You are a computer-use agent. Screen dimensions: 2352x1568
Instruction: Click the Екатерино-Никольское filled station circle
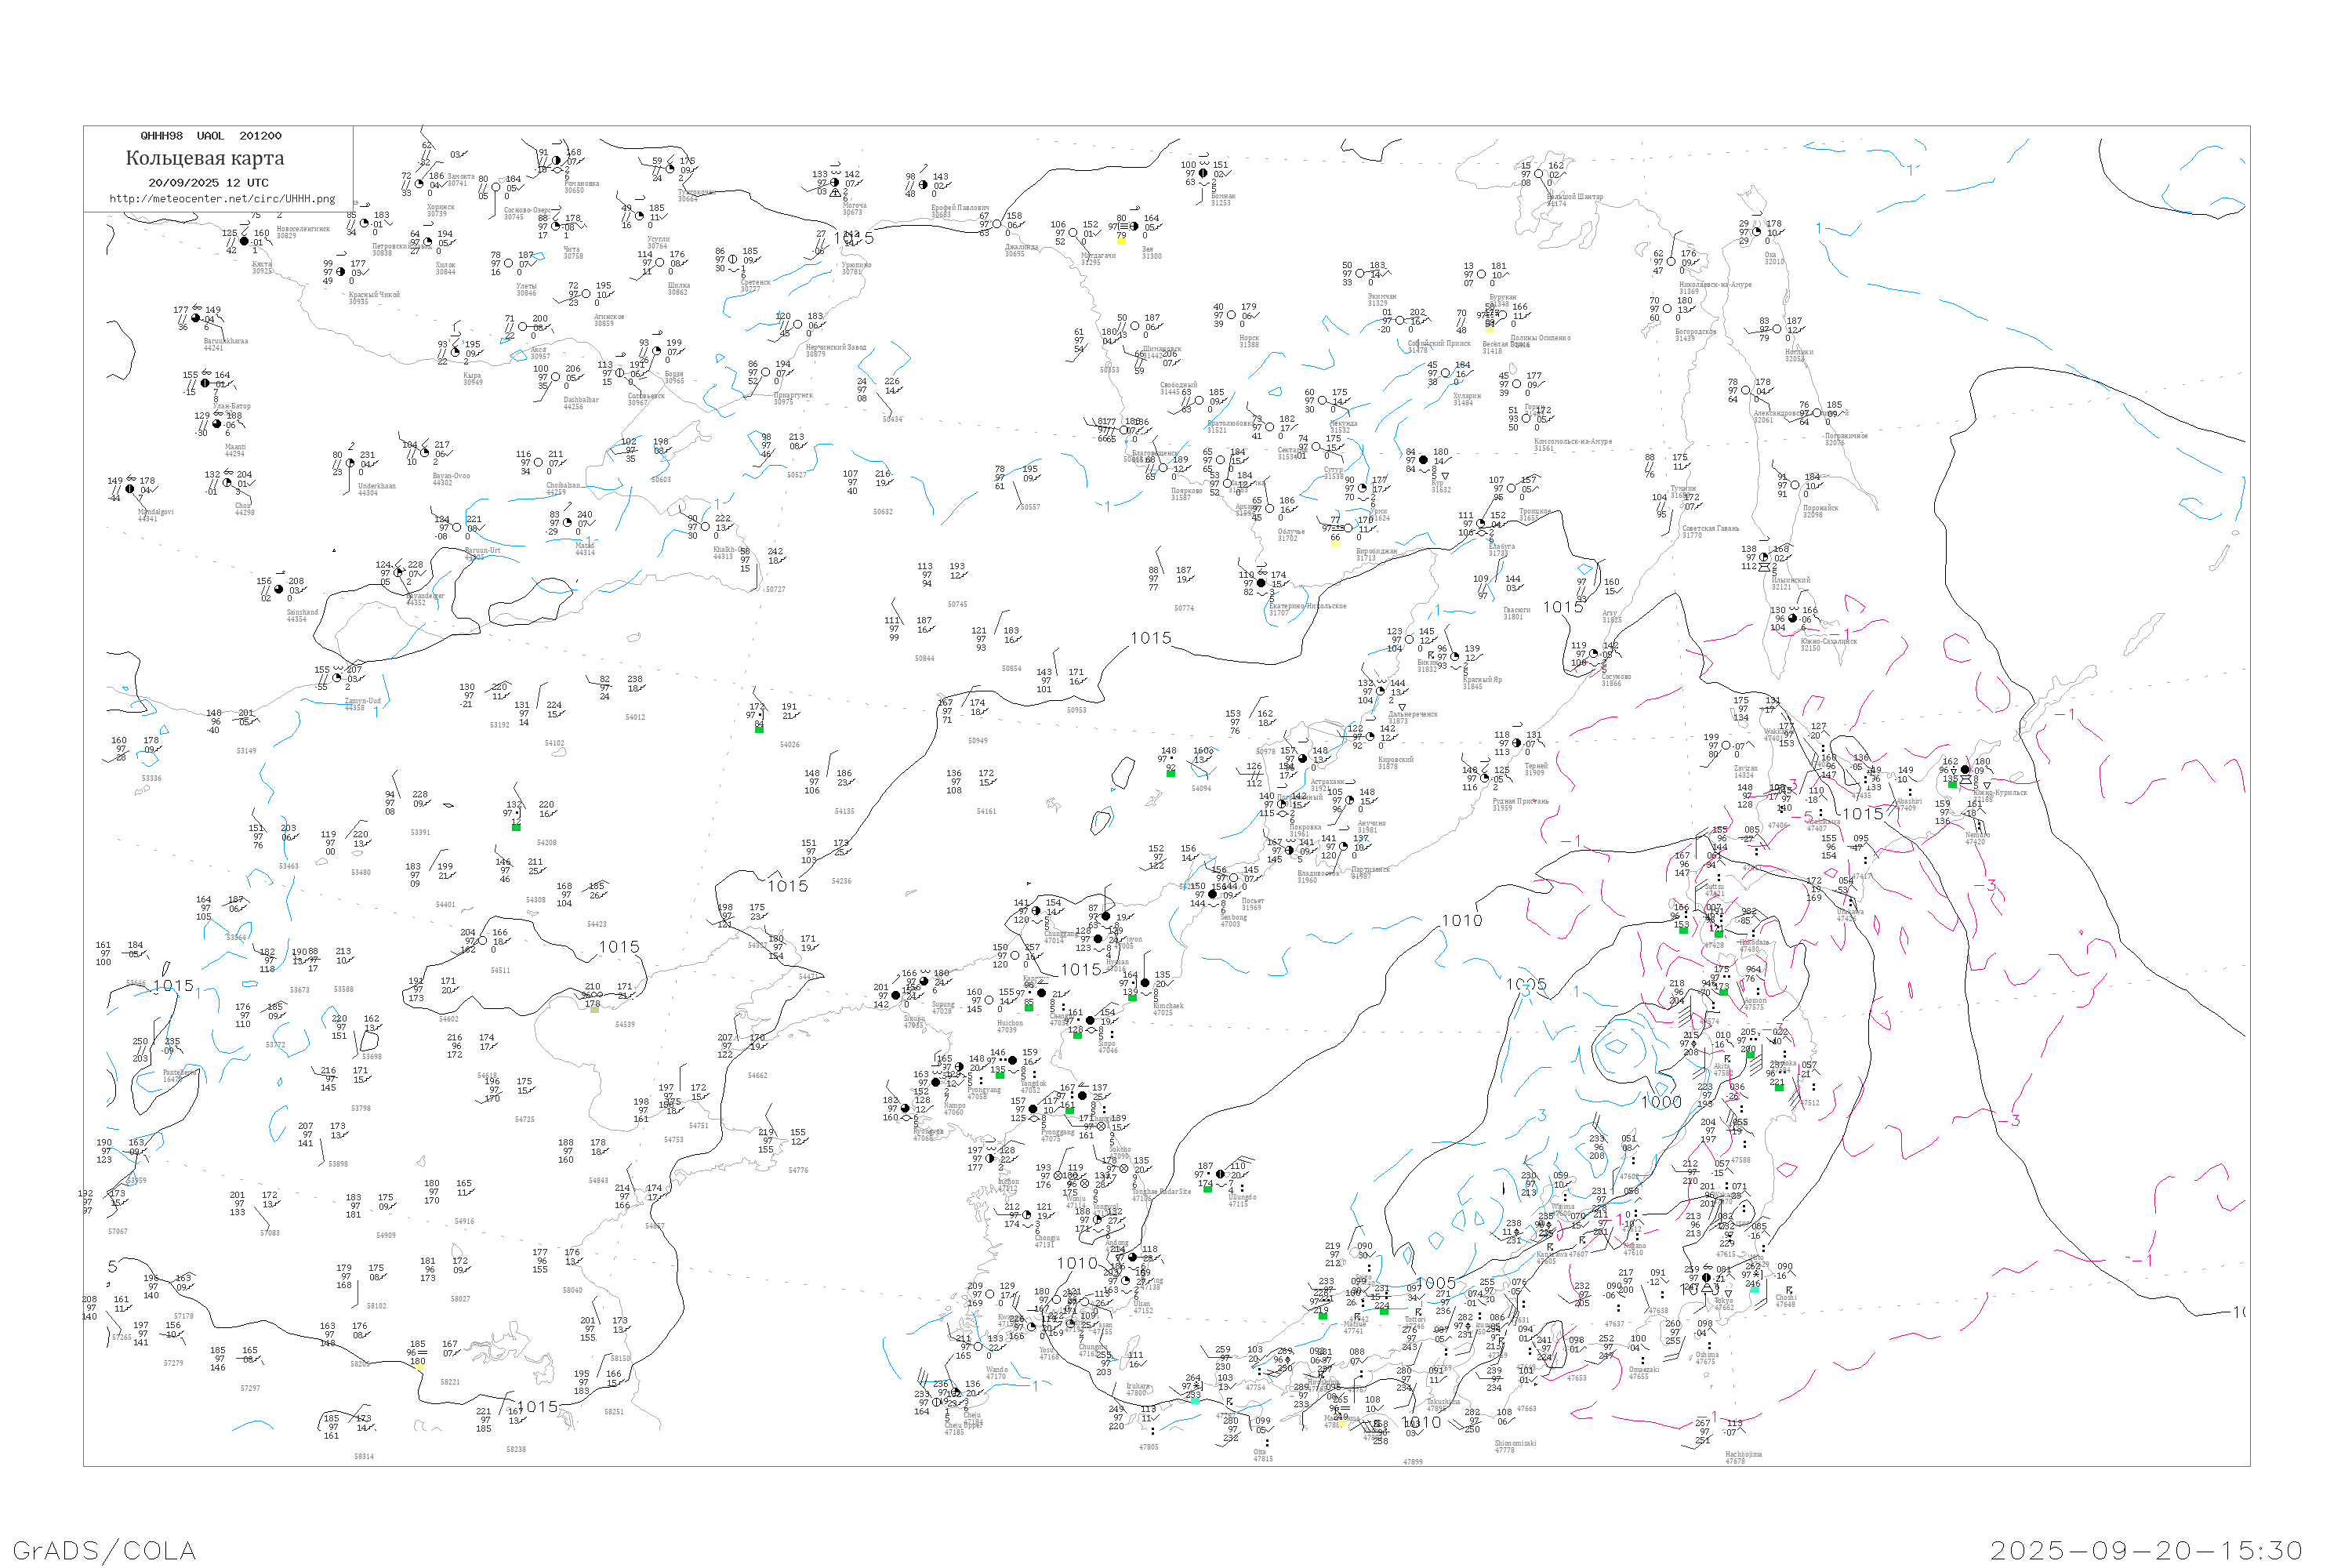[1261, 583]
